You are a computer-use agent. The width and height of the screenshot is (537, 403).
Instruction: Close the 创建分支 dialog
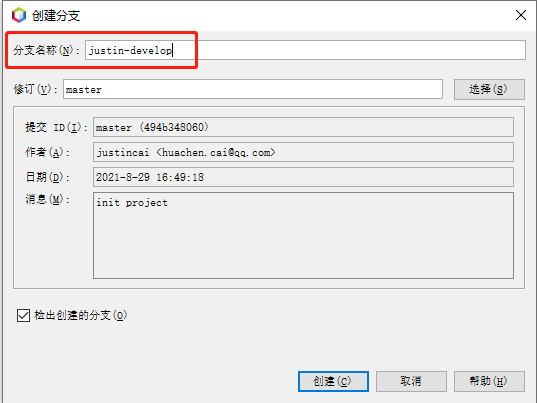(521, 15)
